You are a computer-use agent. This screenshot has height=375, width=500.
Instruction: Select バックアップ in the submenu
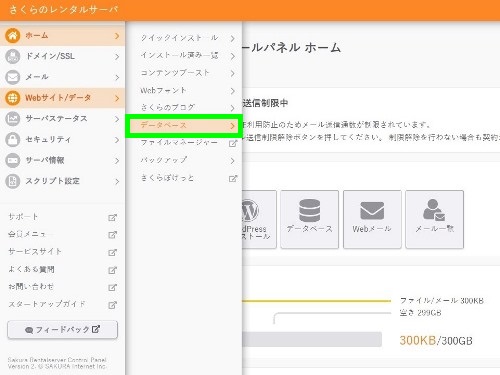(164, 160)
